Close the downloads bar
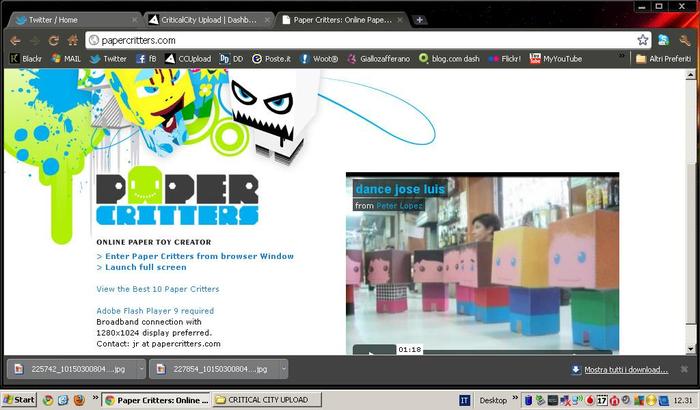 point(684,369)
